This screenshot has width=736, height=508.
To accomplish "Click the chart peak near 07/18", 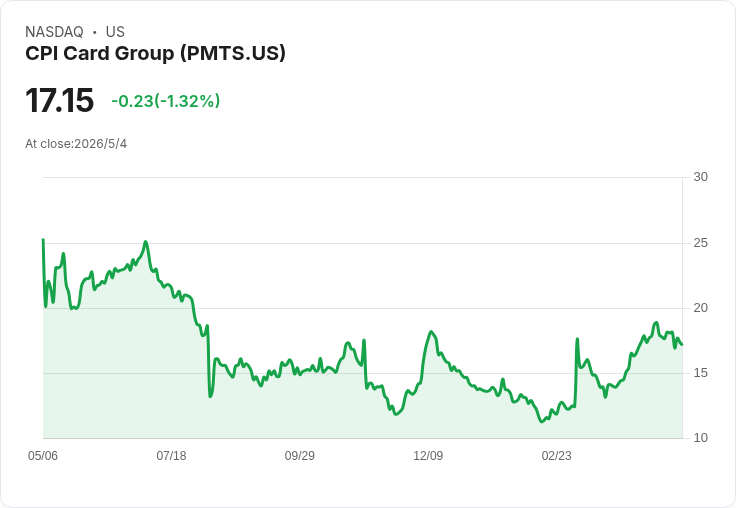I will [x=146, y=242].
